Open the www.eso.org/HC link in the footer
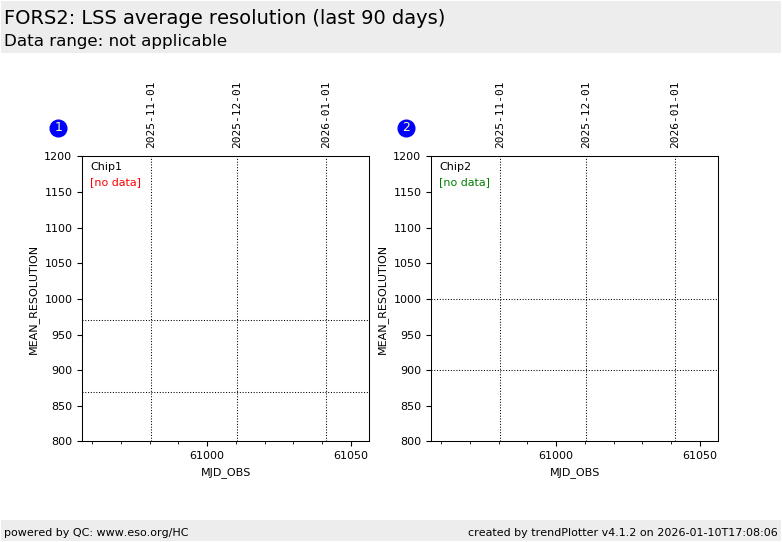The width and height of the screenshot is (782, 542). [x=142, y=532]
